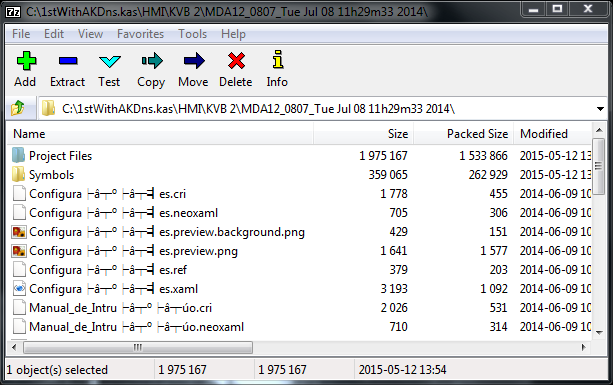Click size value 359 065
Viewport: 613px width, 385px height.
click(x=388, y=175)
